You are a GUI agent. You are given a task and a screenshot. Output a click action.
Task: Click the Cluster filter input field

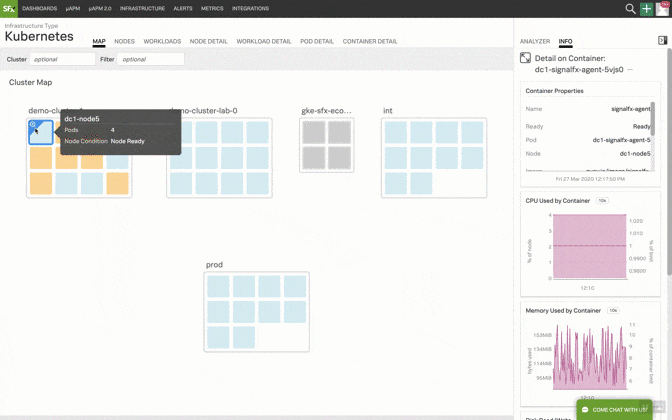(62, 60)
